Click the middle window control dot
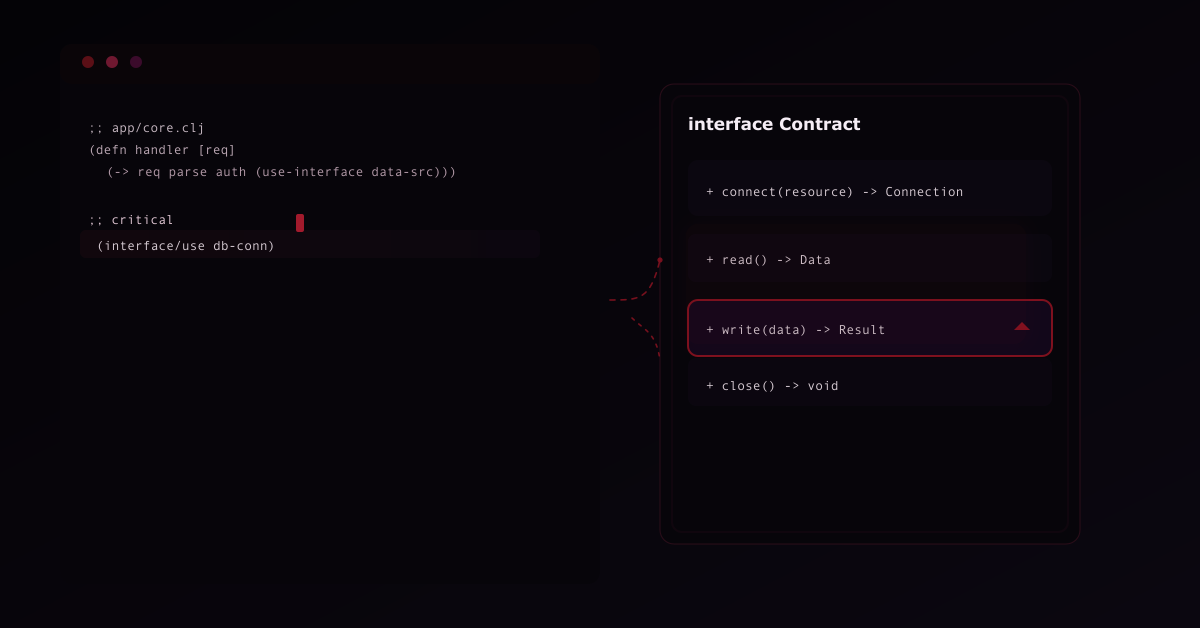The width and height of the screenshot is (1200, 628). (112, 62)
